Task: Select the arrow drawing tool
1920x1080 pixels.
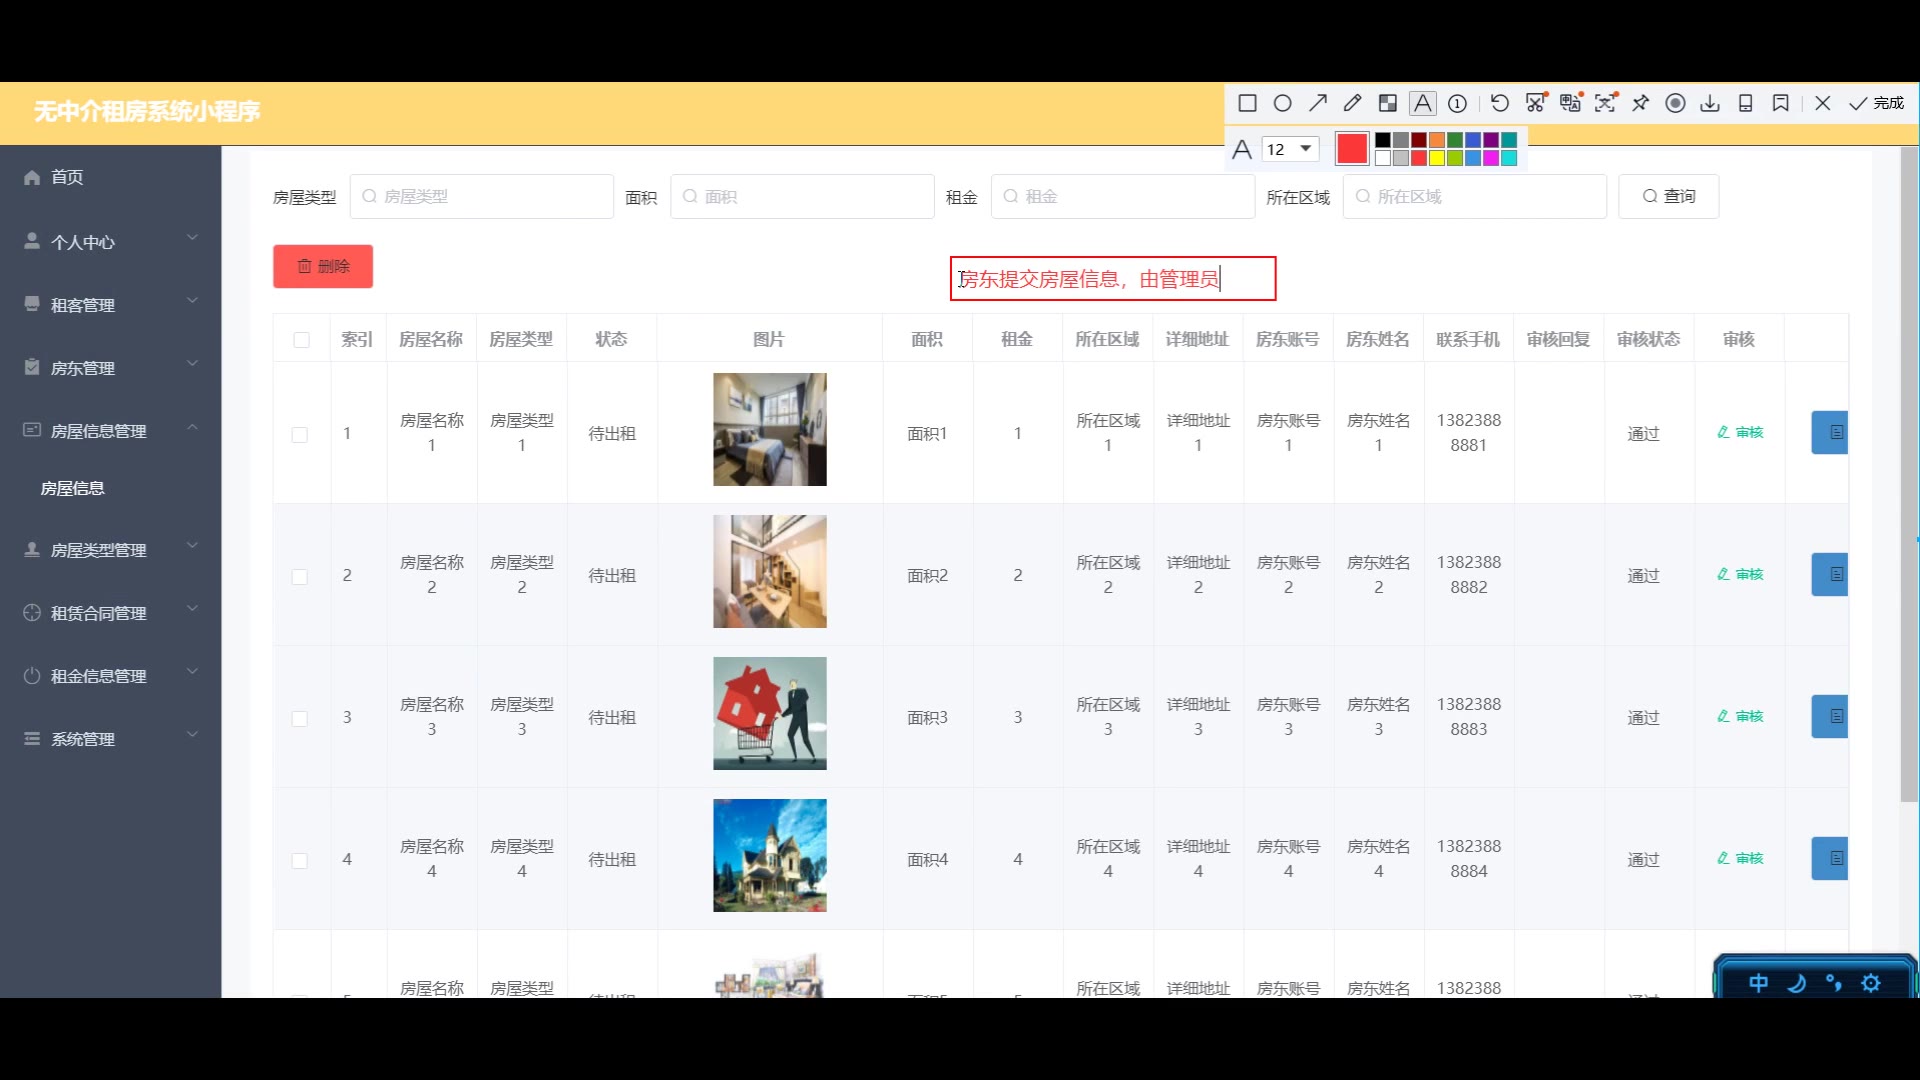Action: coord(1318,103)
